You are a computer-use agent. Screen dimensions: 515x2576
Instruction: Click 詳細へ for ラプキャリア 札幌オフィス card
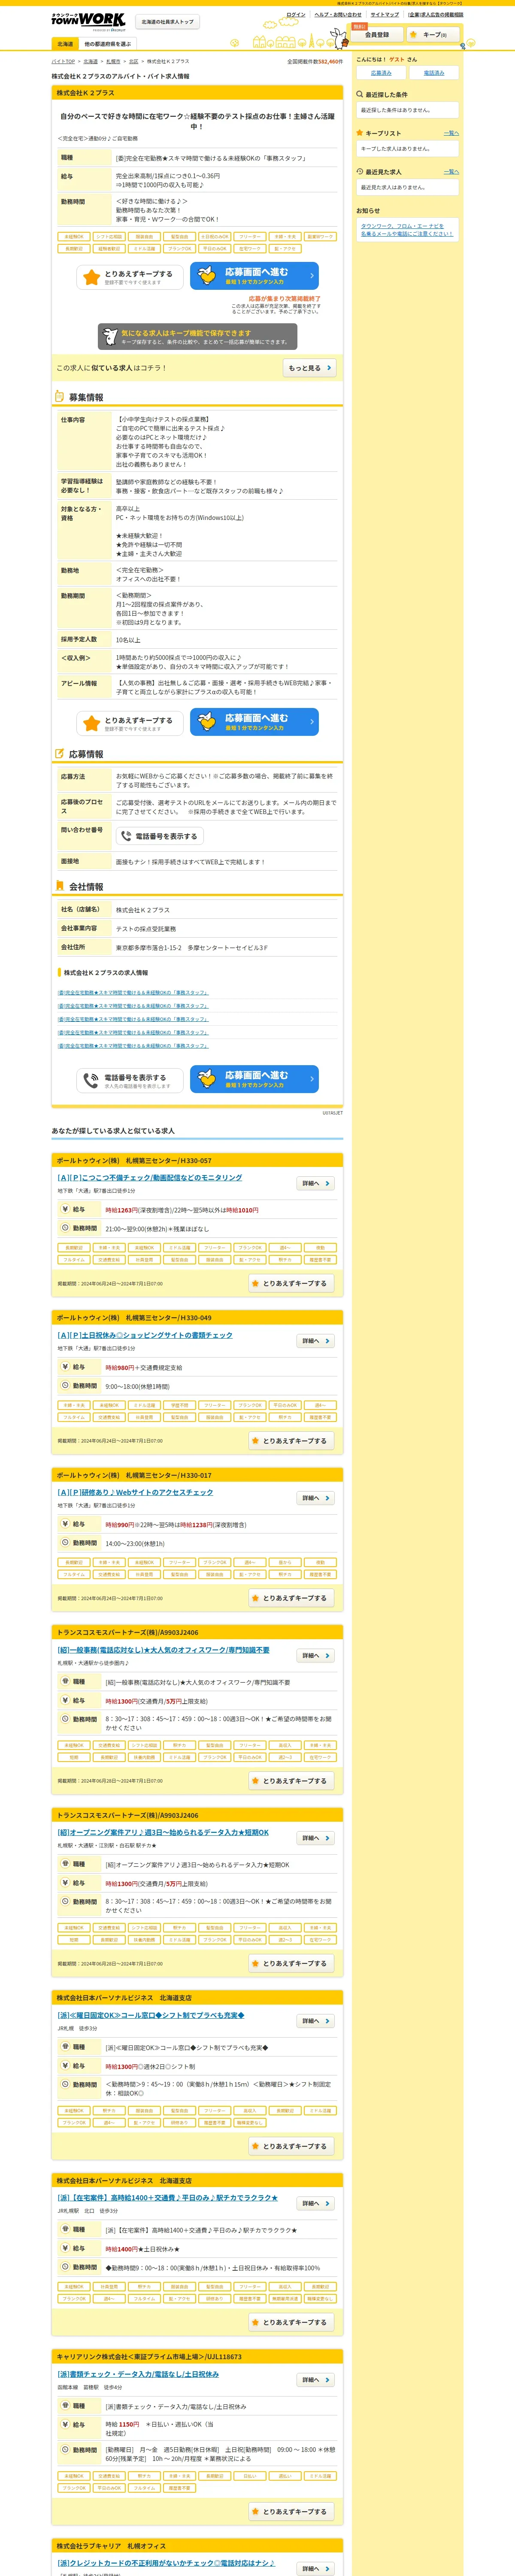[x=316, y=2569]
